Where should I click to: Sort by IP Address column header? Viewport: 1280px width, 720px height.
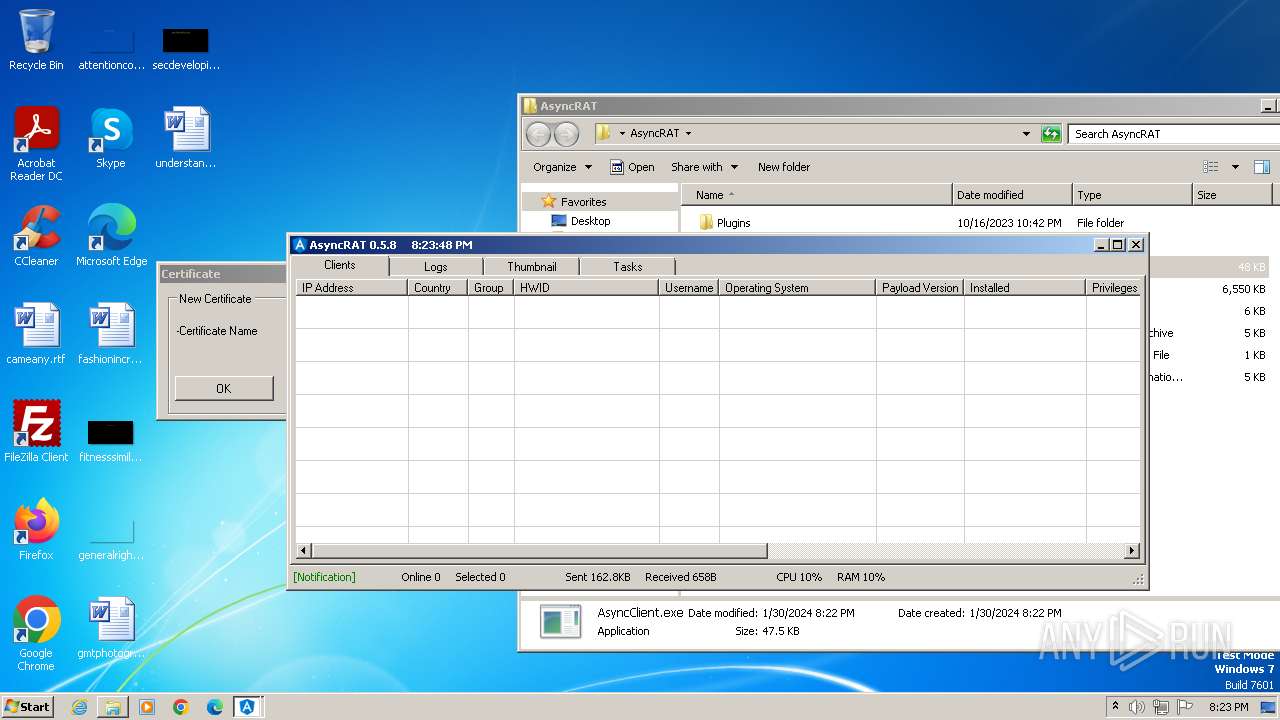[x=352, y=288]
